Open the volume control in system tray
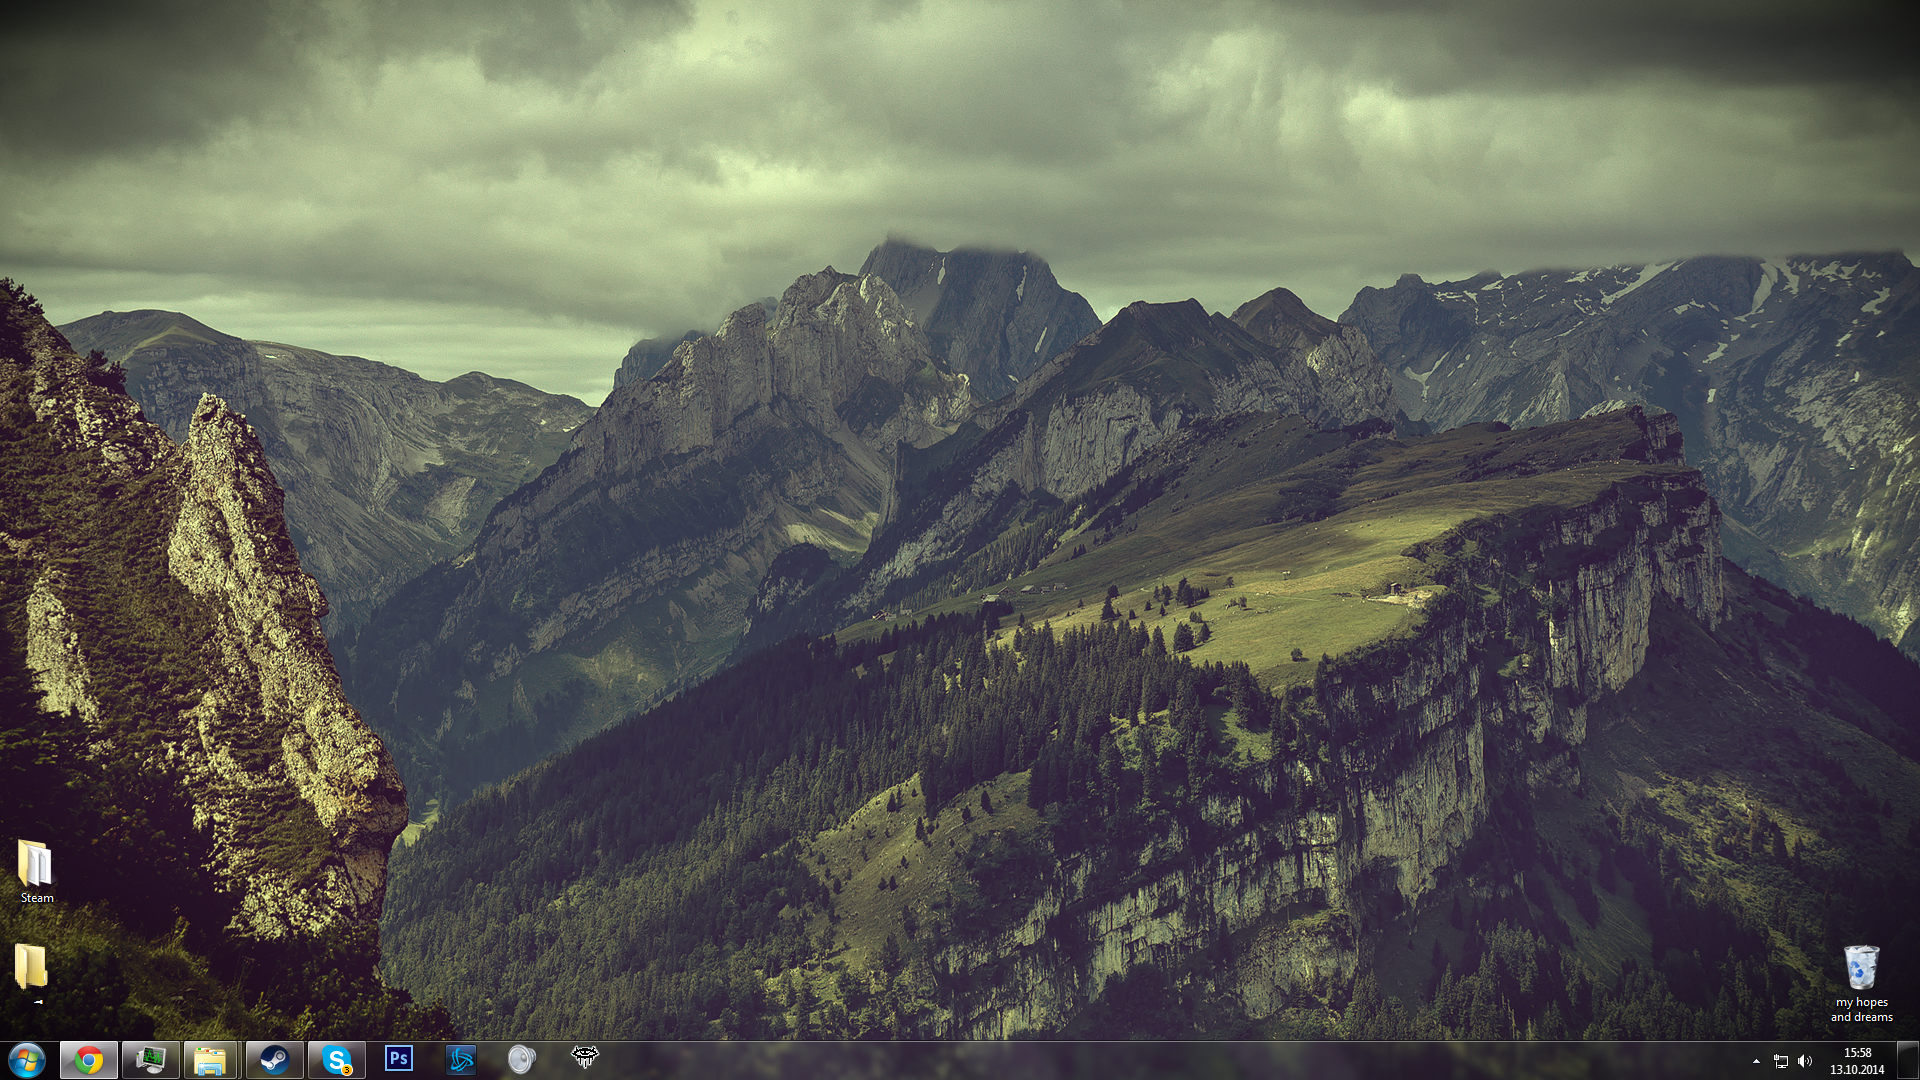Viewport: 1920px width, 1080px height. point(1805,1061)
